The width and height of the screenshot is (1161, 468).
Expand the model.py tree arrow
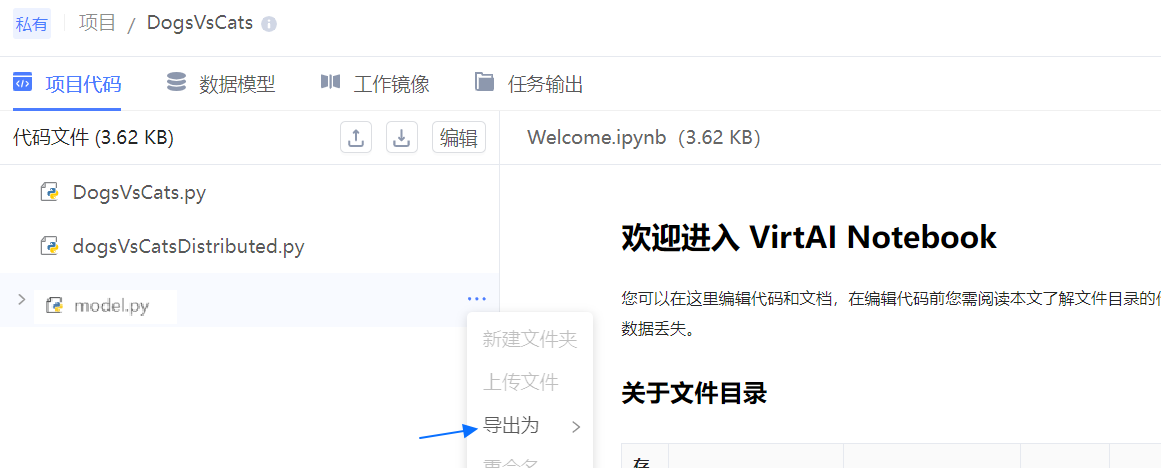pos(21,299)
